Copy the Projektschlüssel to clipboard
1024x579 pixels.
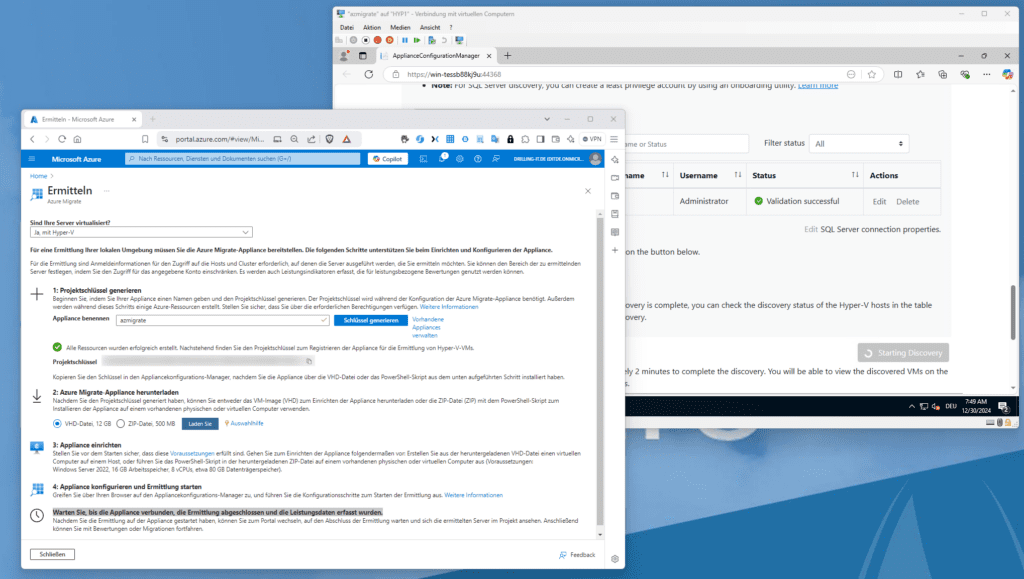click(x=309, y=361)
